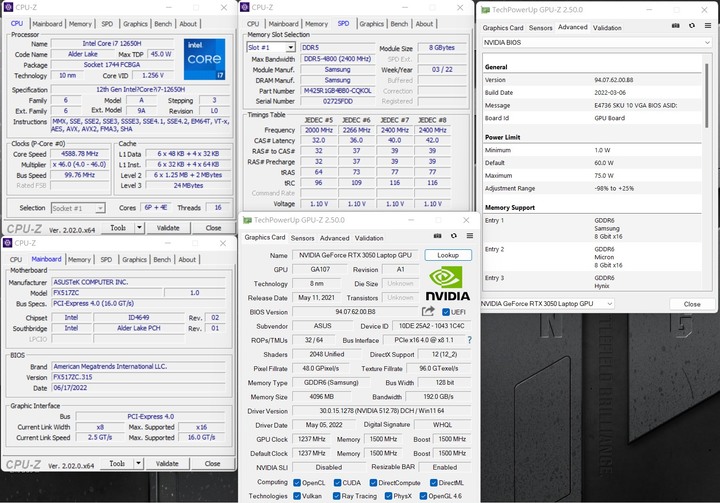The image size is (720, 503).
Task: Open the Memory tab in CPU-Z SPD window
Action: (x=316, y=24)
